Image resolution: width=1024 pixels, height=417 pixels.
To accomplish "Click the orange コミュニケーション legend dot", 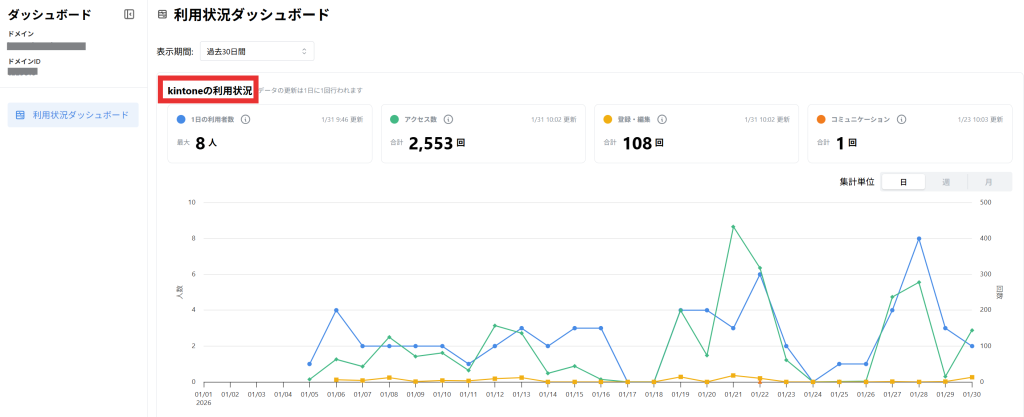I will [820, 119].
